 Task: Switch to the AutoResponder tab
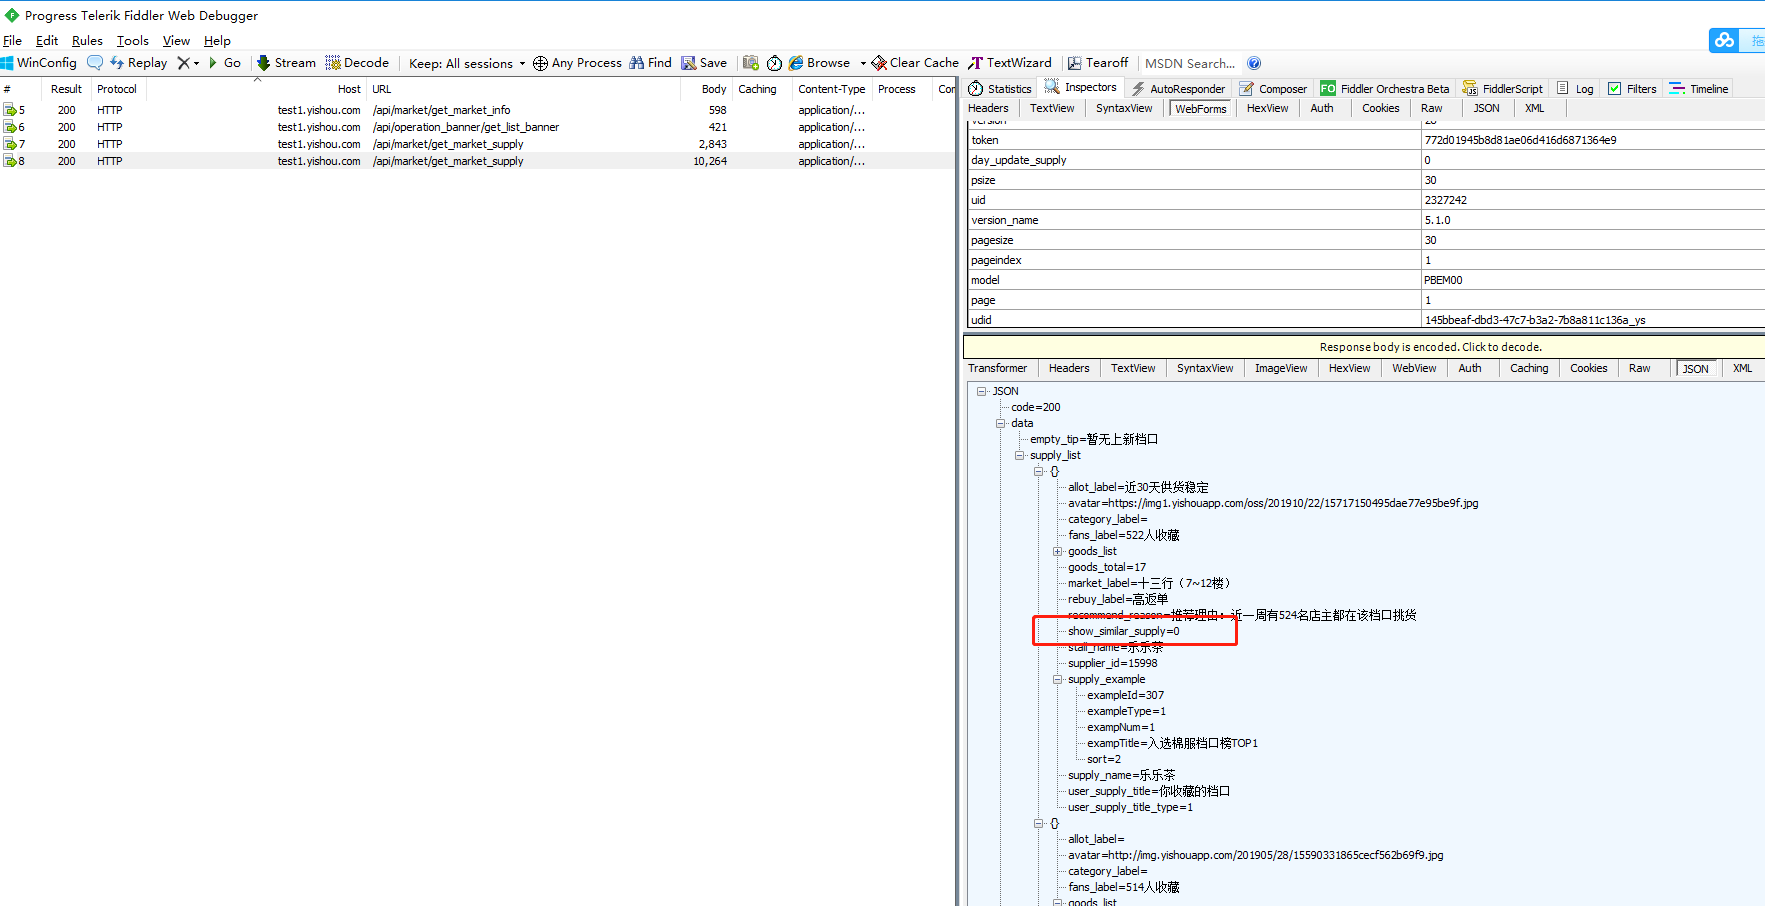1178,89
